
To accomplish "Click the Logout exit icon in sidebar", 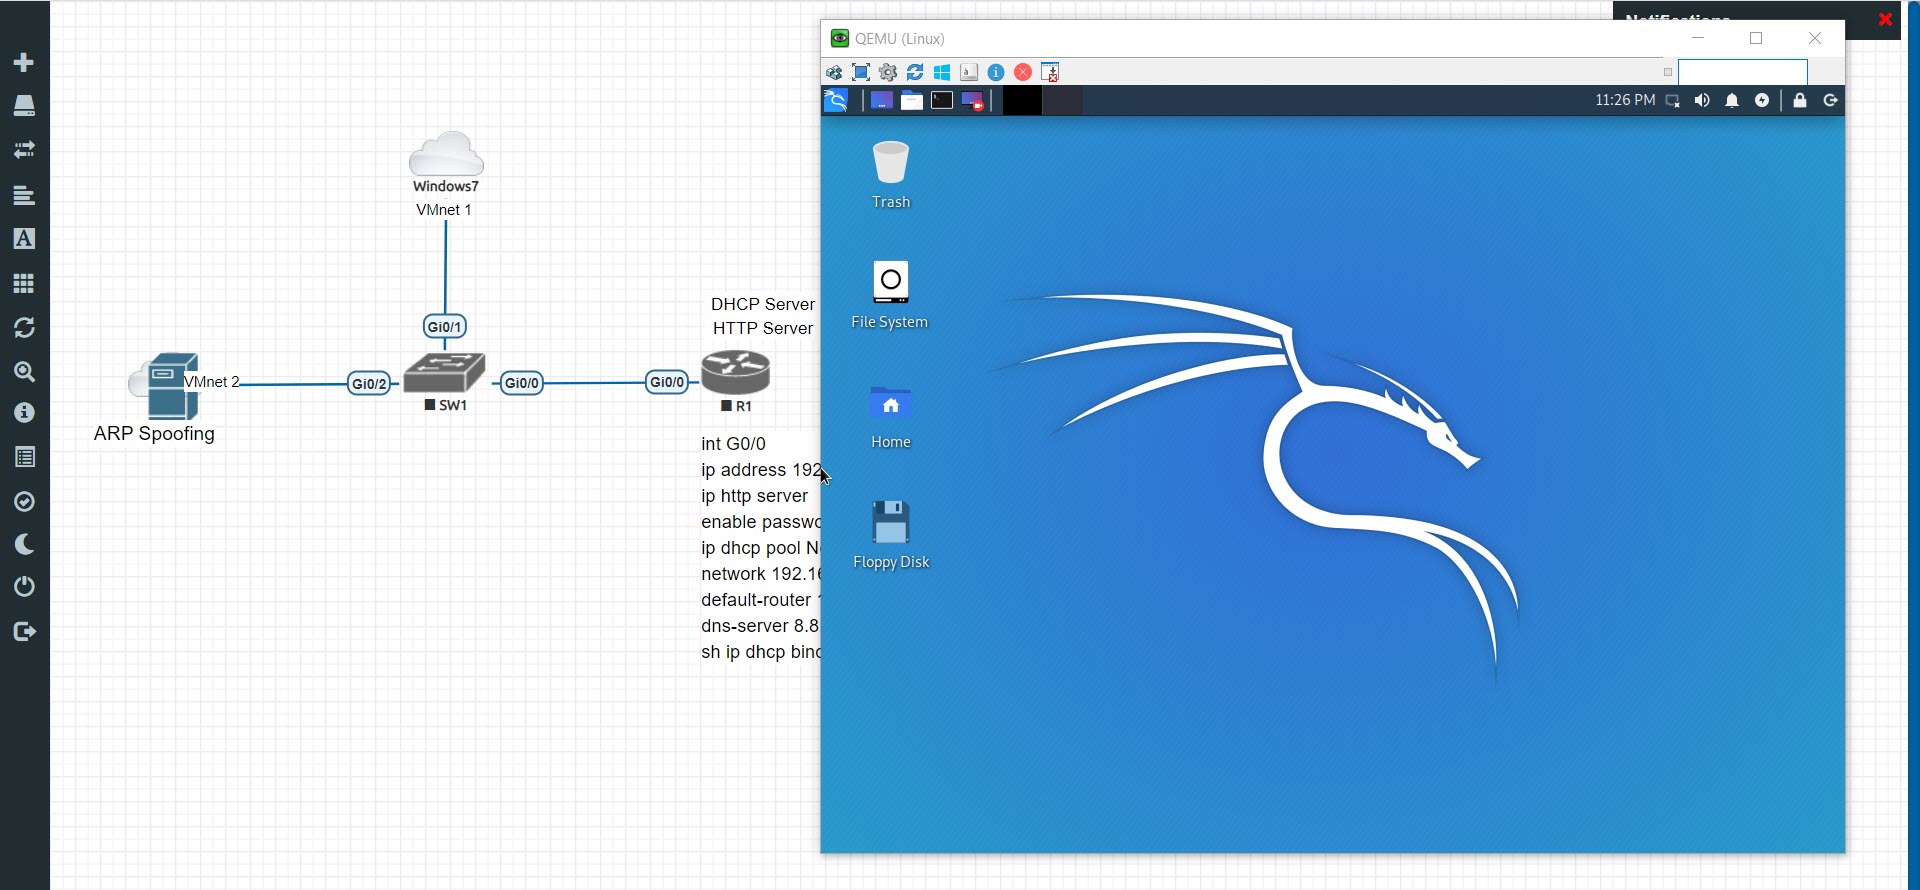I will coord(24,631).
